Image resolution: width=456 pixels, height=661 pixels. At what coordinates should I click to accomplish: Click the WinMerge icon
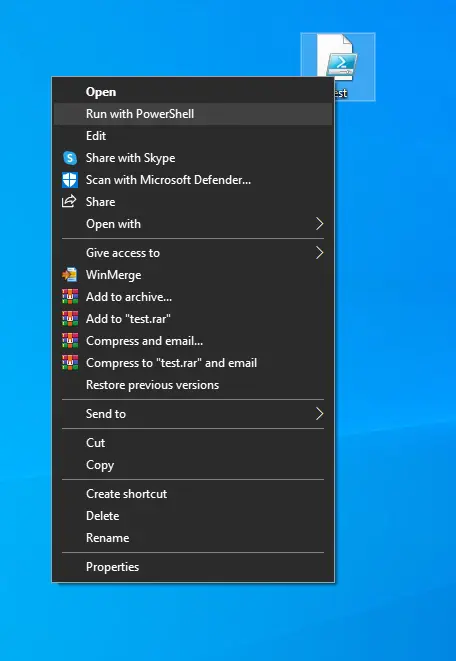(x=70, y=275)
